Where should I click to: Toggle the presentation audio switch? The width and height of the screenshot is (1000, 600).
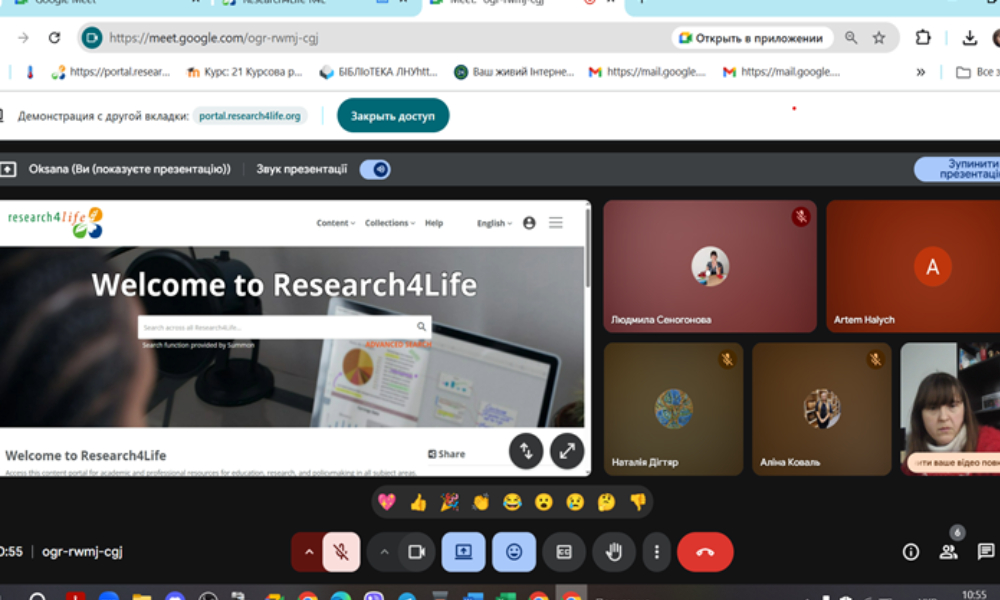point(375,169)
